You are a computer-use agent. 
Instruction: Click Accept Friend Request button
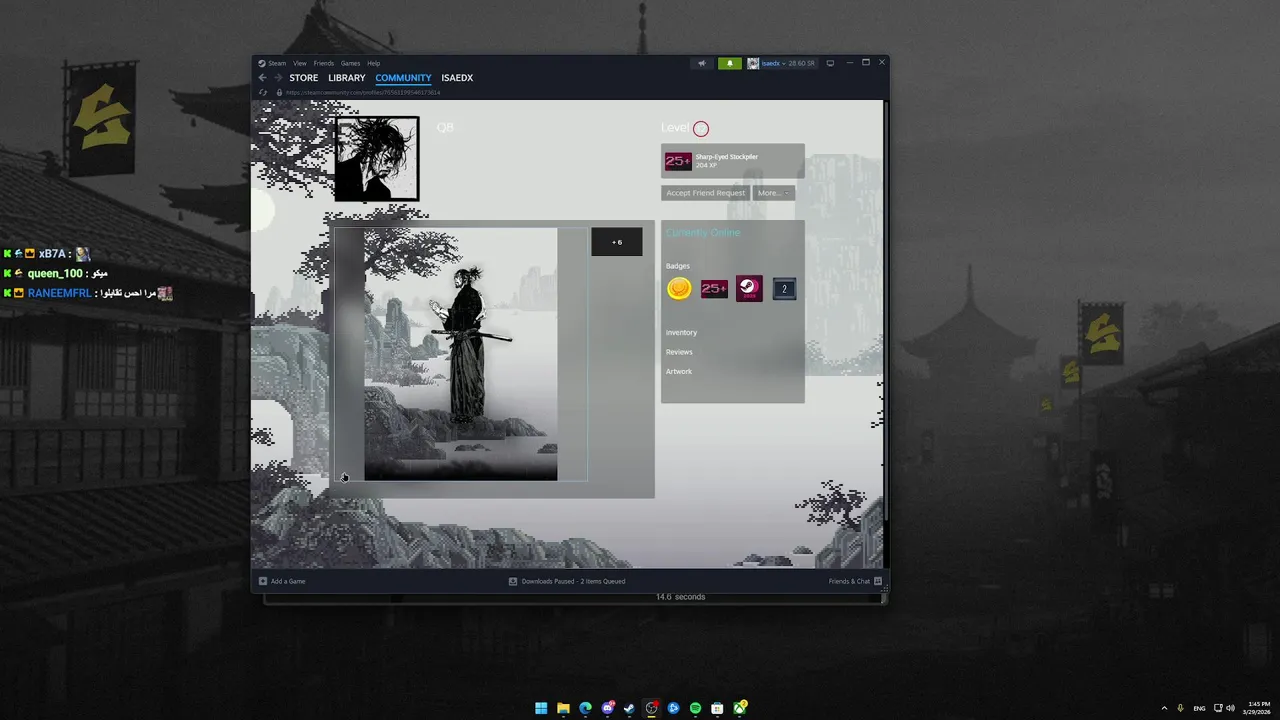click(705, 193)
